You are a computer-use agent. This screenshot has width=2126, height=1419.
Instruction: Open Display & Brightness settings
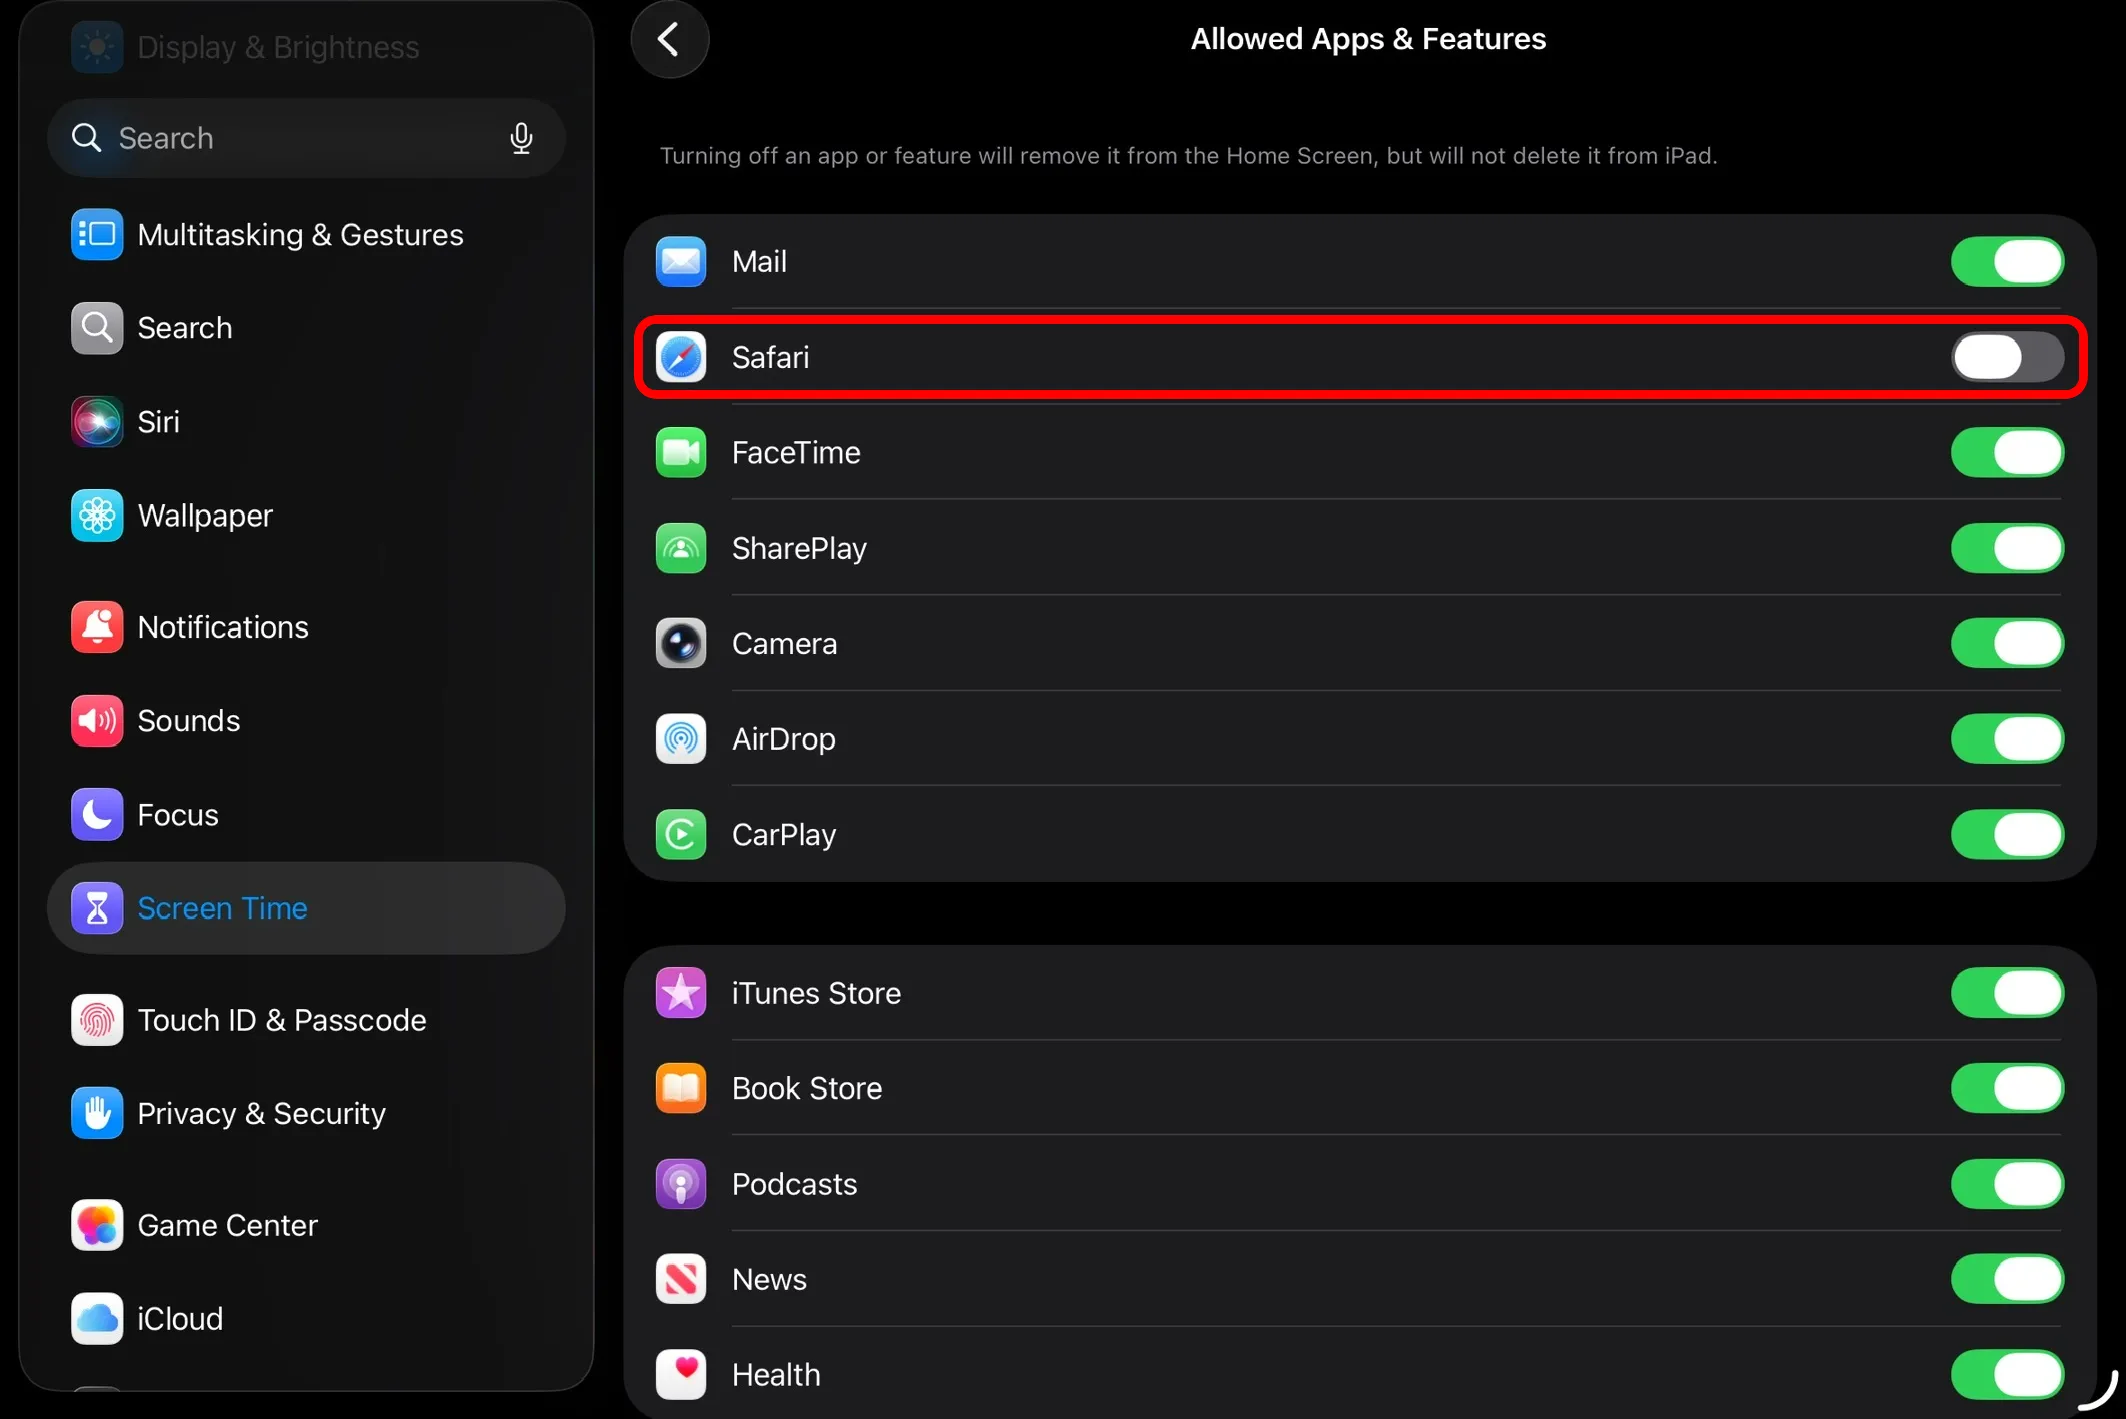point(306,47)
